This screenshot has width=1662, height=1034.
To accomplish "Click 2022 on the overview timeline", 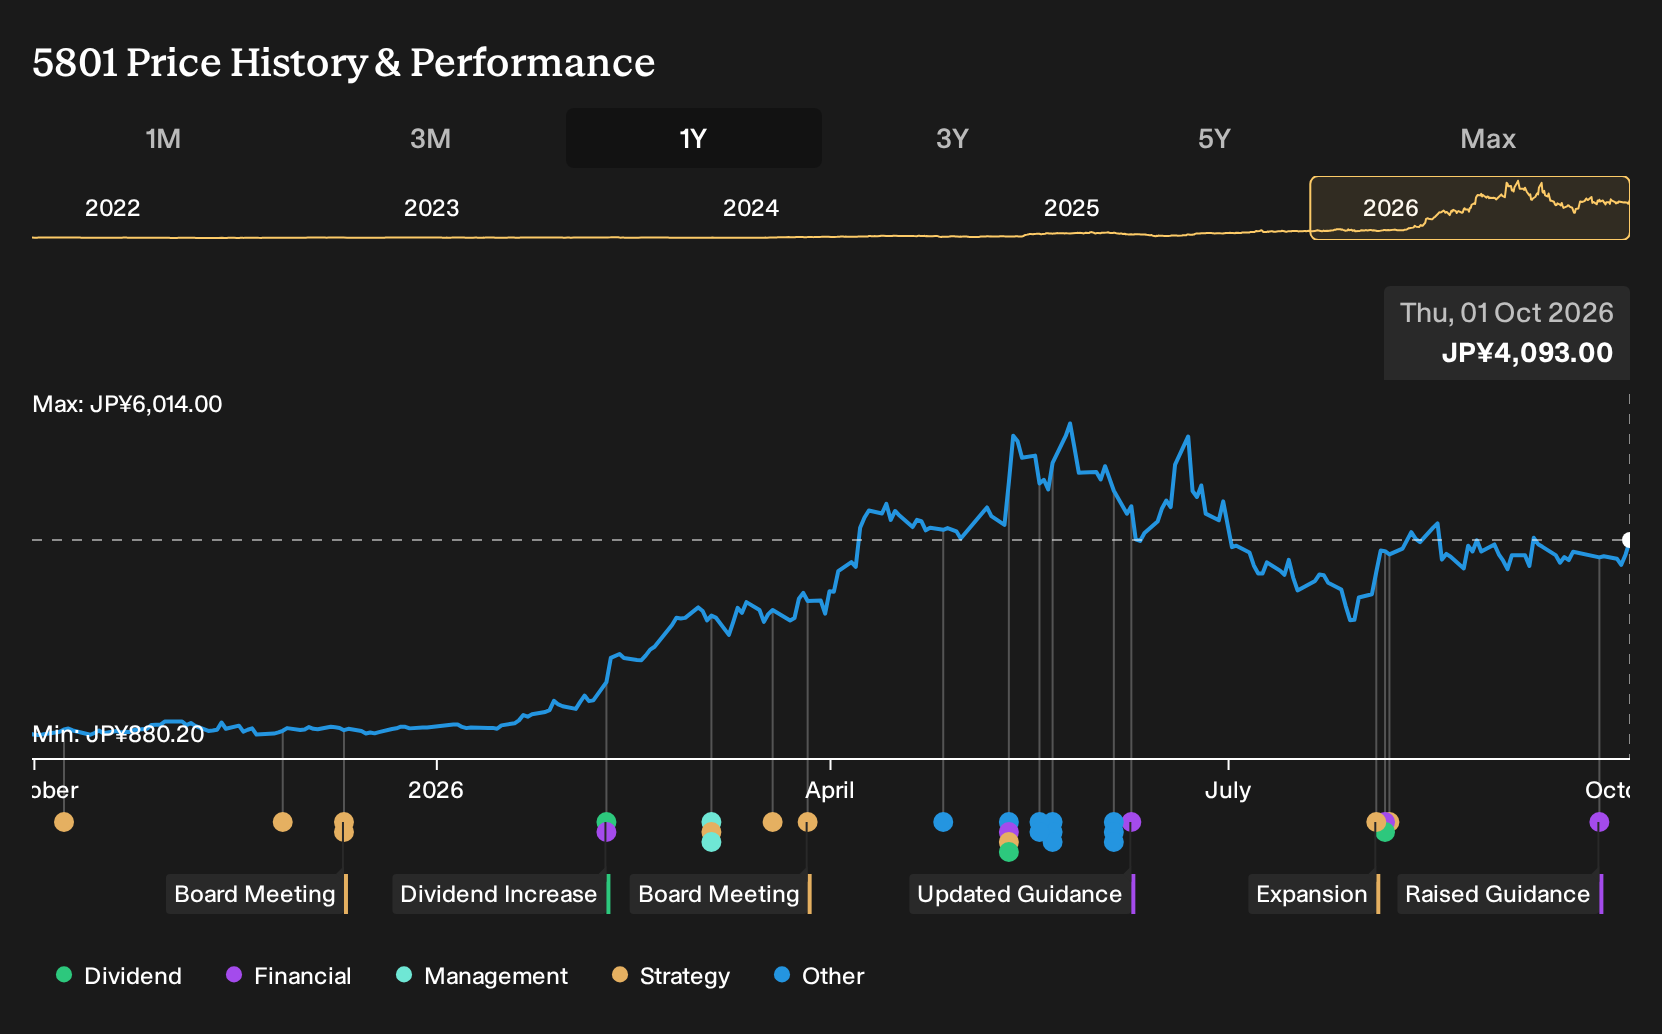I will tap(112, 208).
